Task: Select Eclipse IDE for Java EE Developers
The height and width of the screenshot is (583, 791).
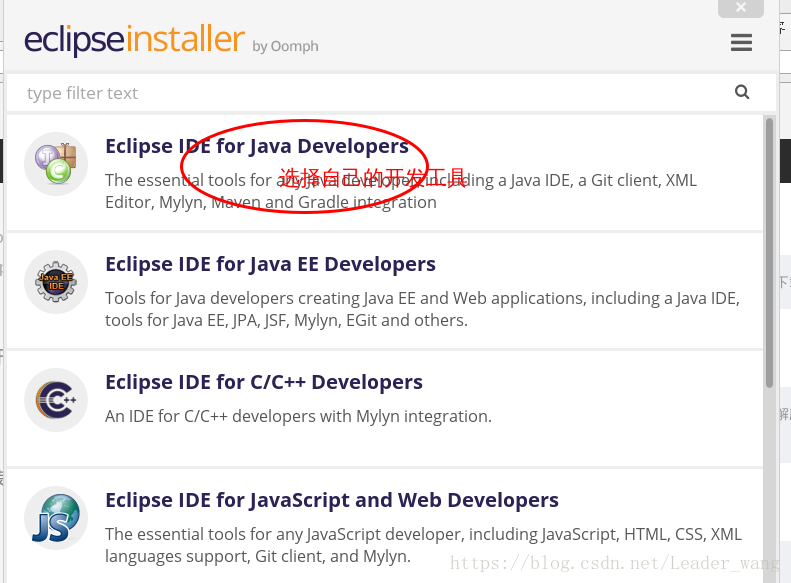Action: click(270, 264)
